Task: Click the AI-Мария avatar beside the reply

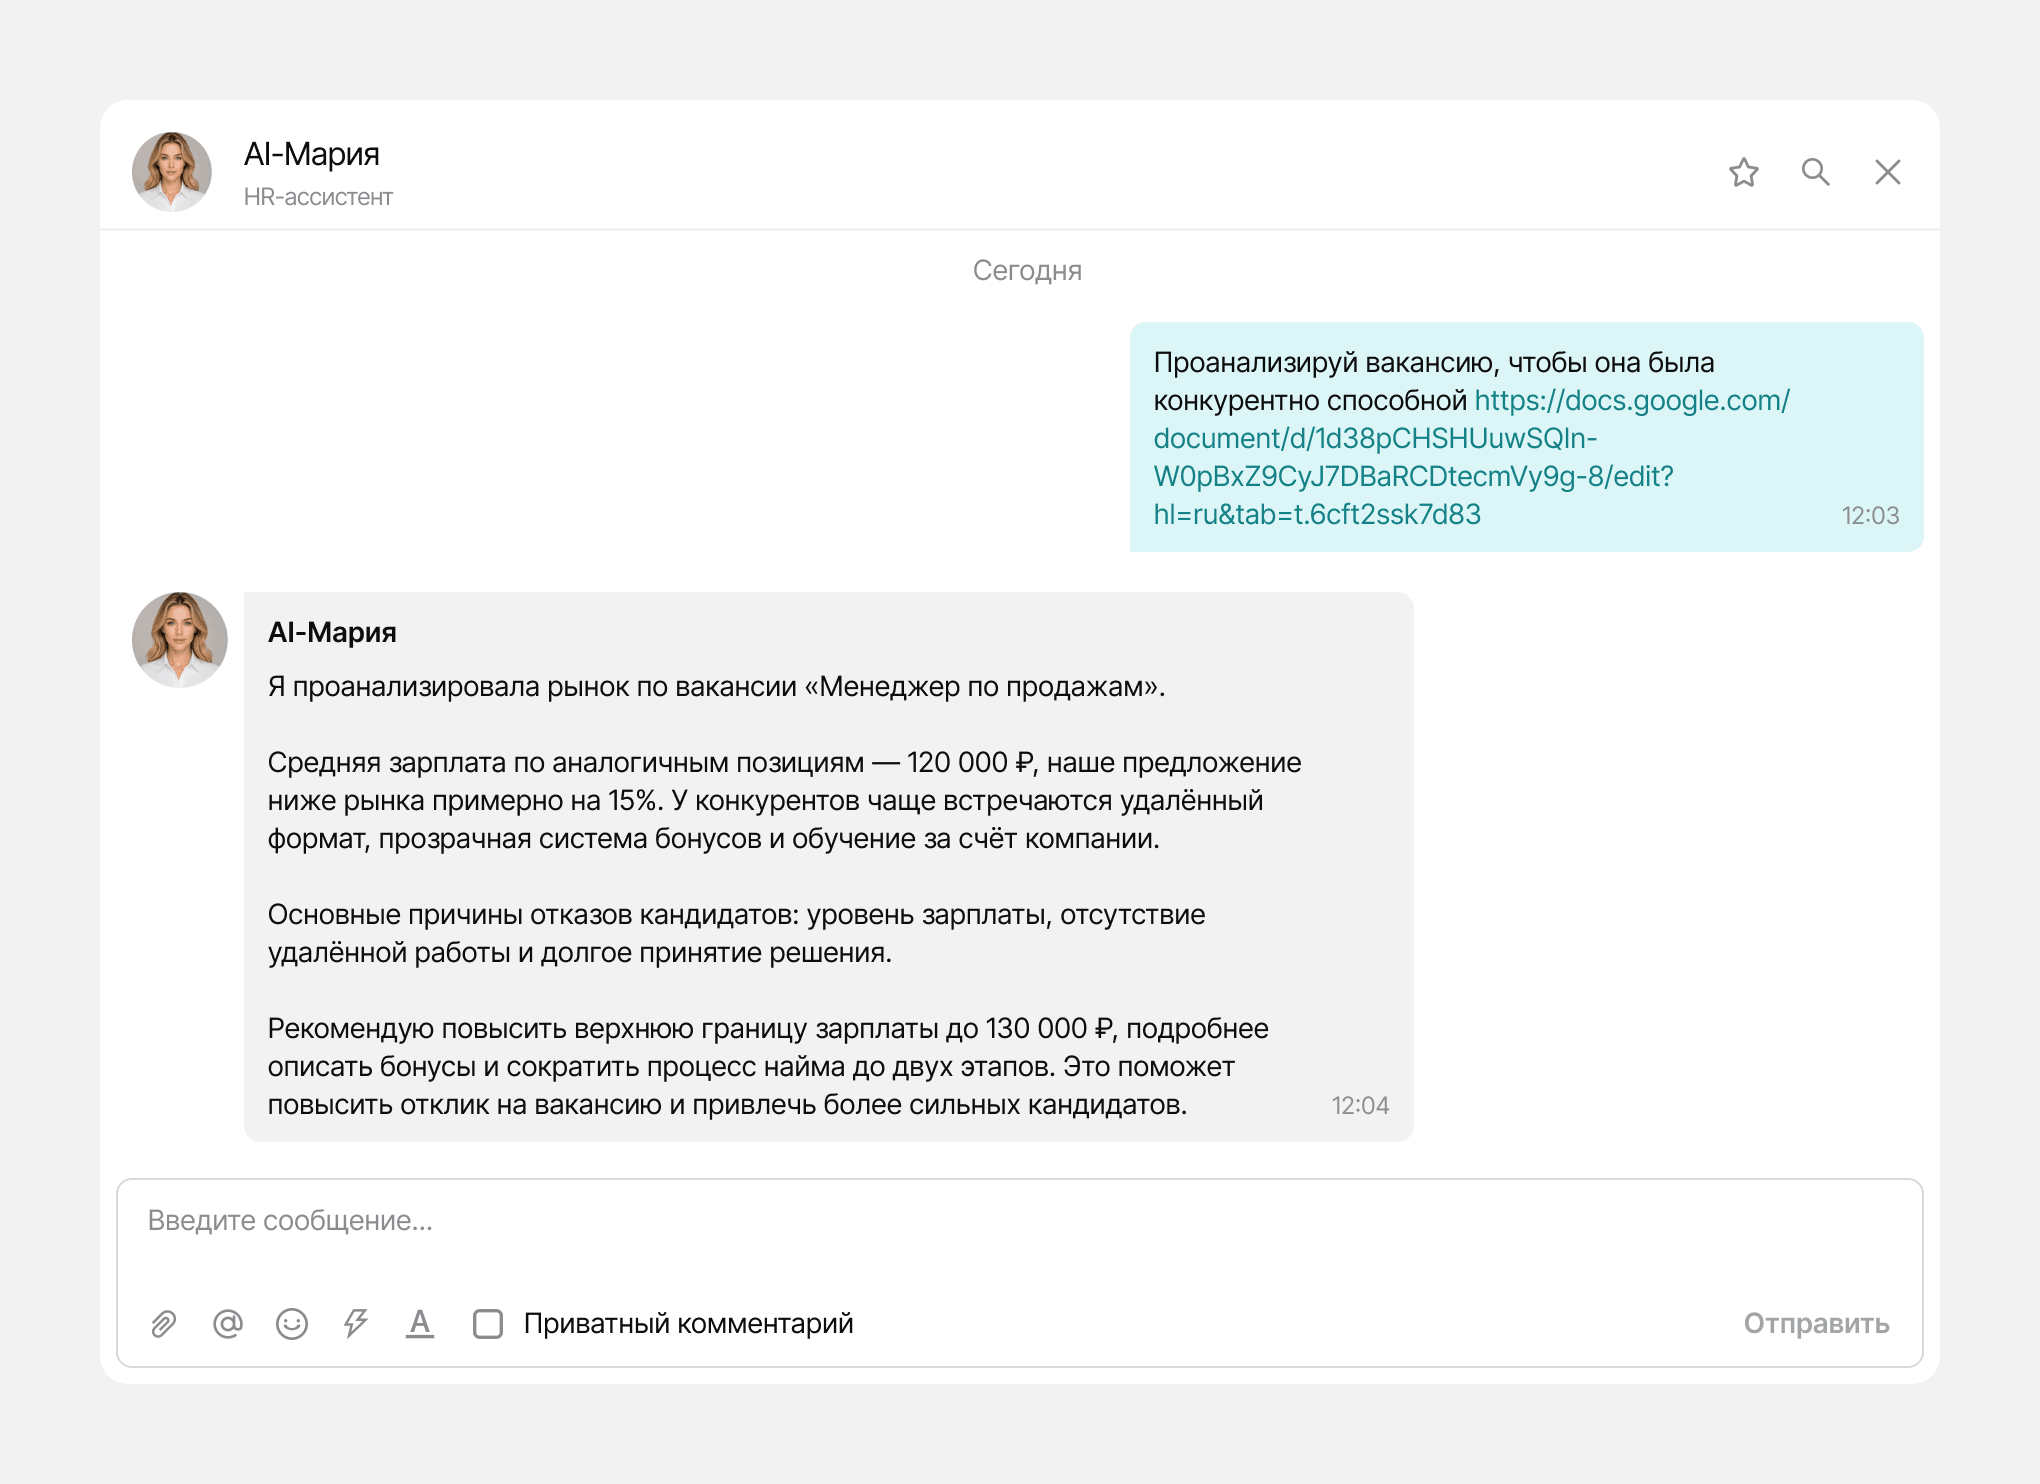Action: pos(180,640)
